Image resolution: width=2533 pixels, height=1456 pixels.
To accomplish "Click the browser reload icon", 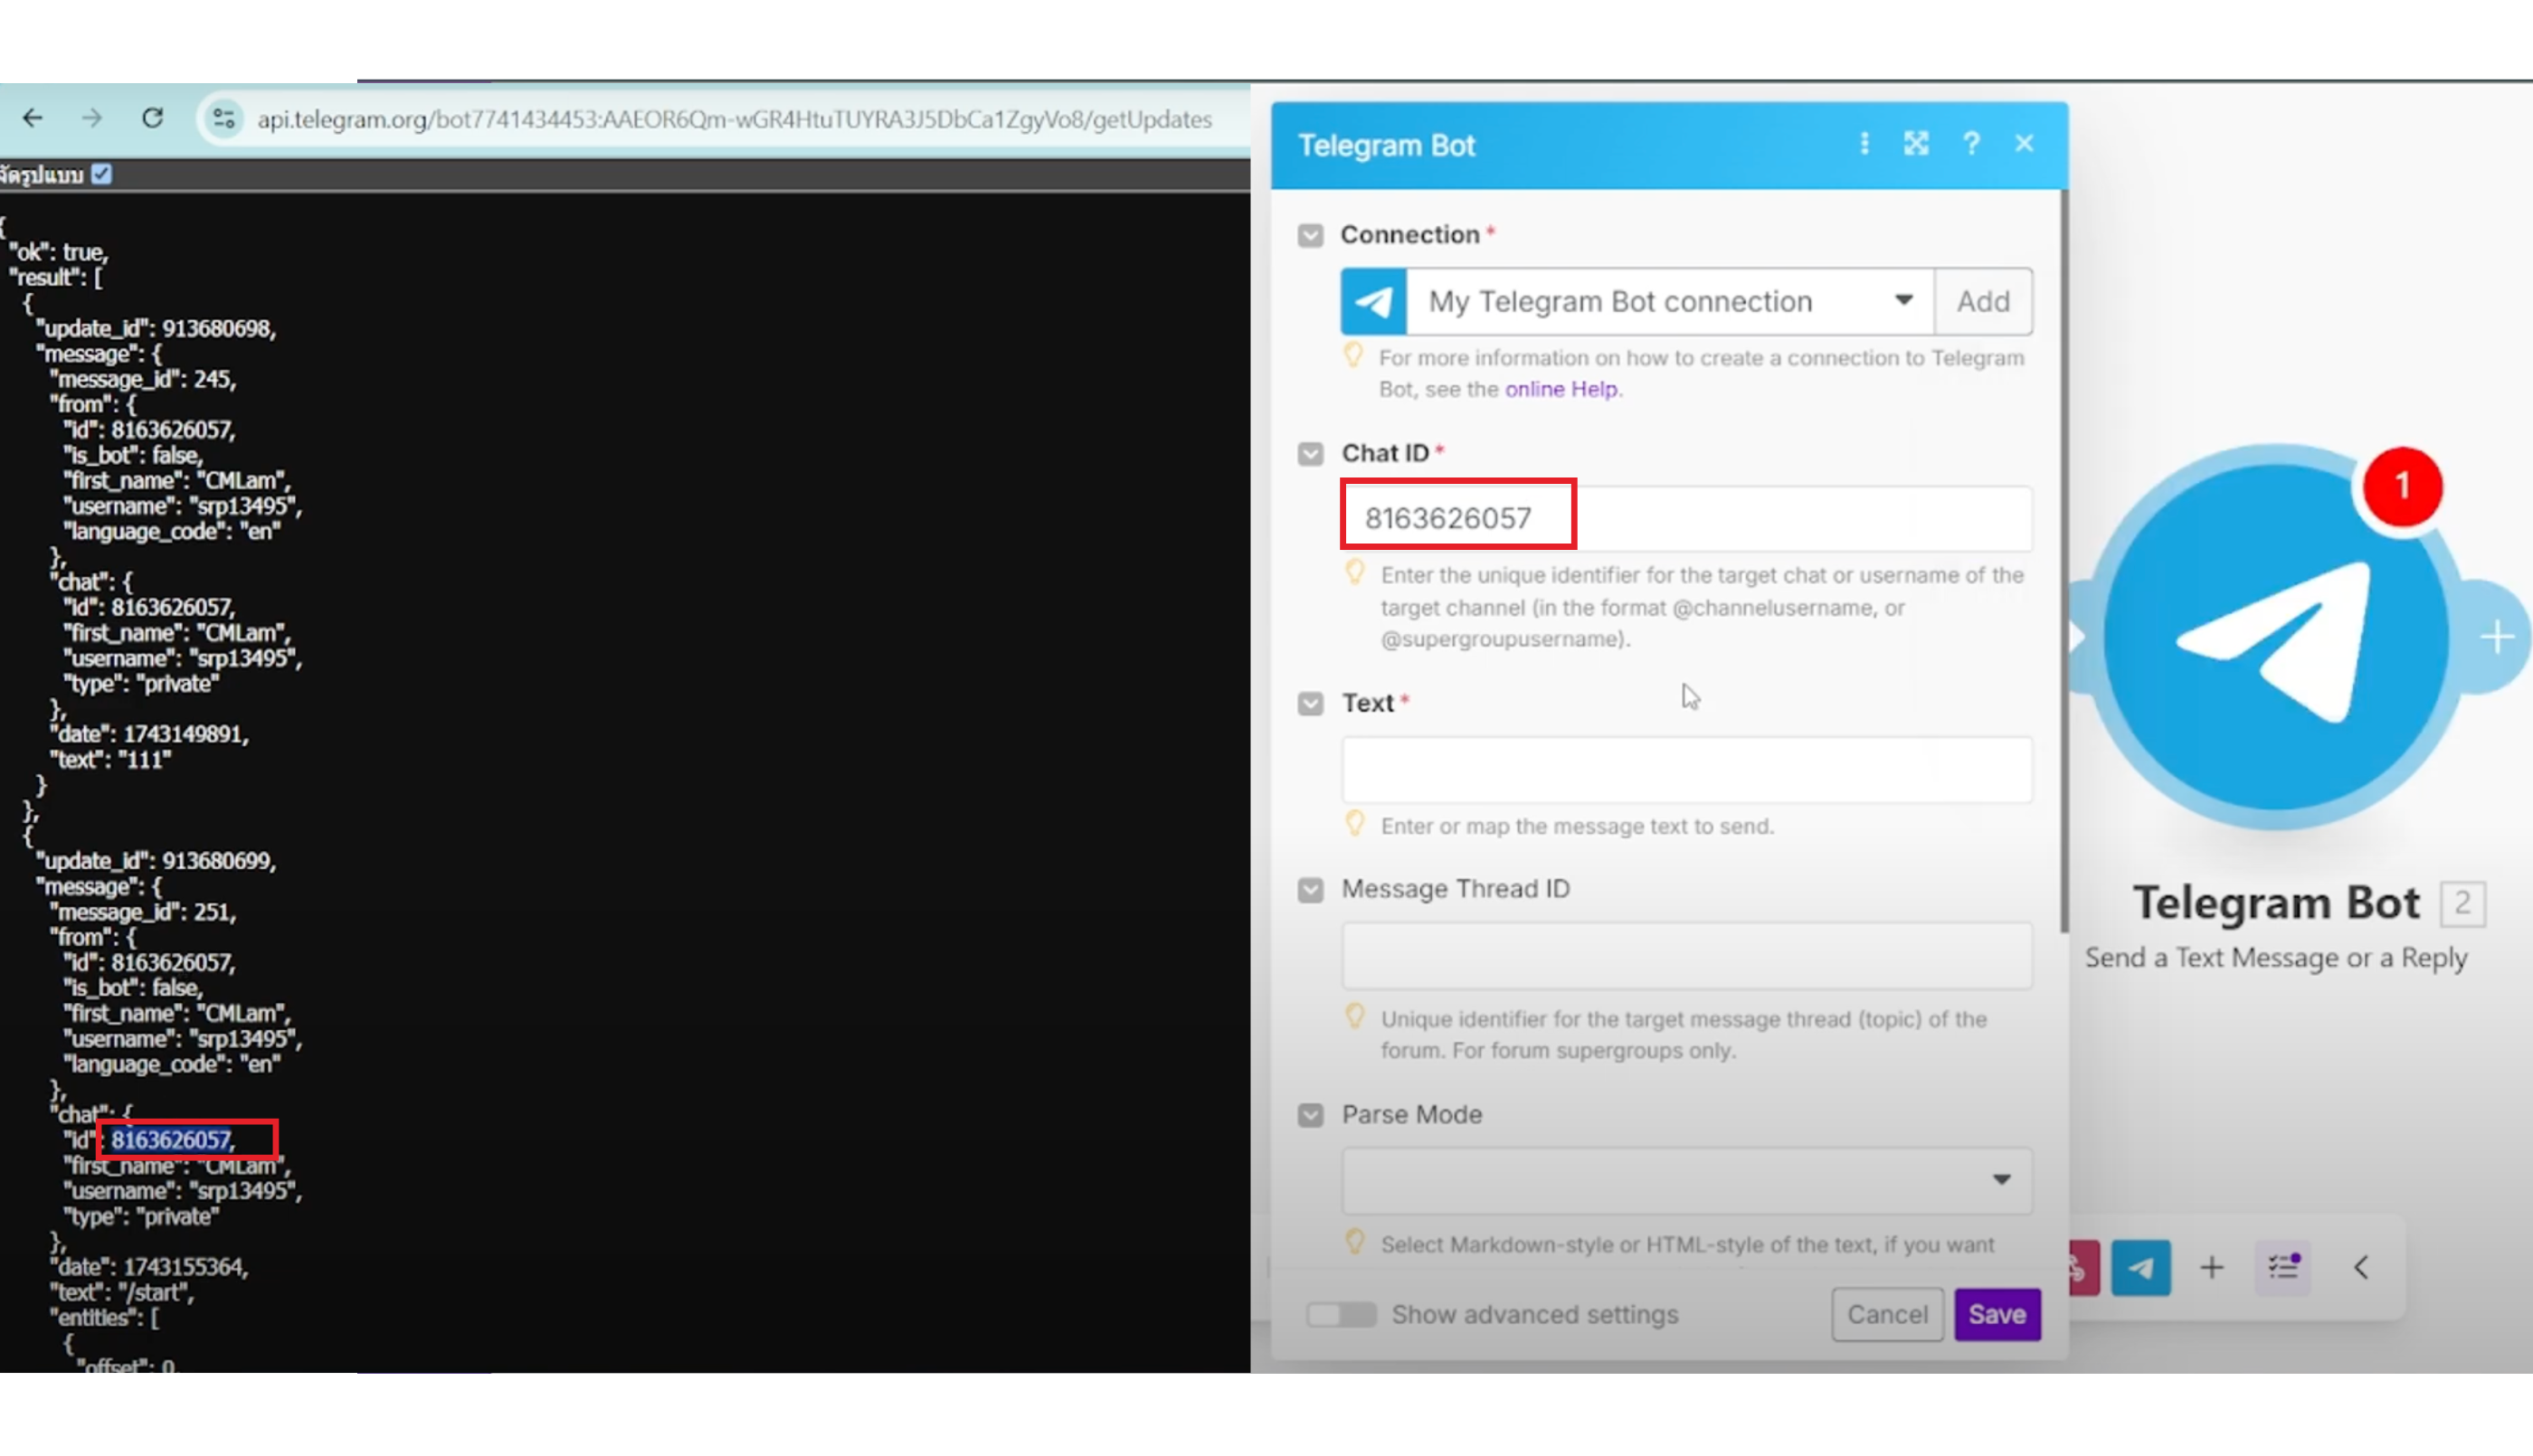I will pyautogui.click(x=152, y=118).
